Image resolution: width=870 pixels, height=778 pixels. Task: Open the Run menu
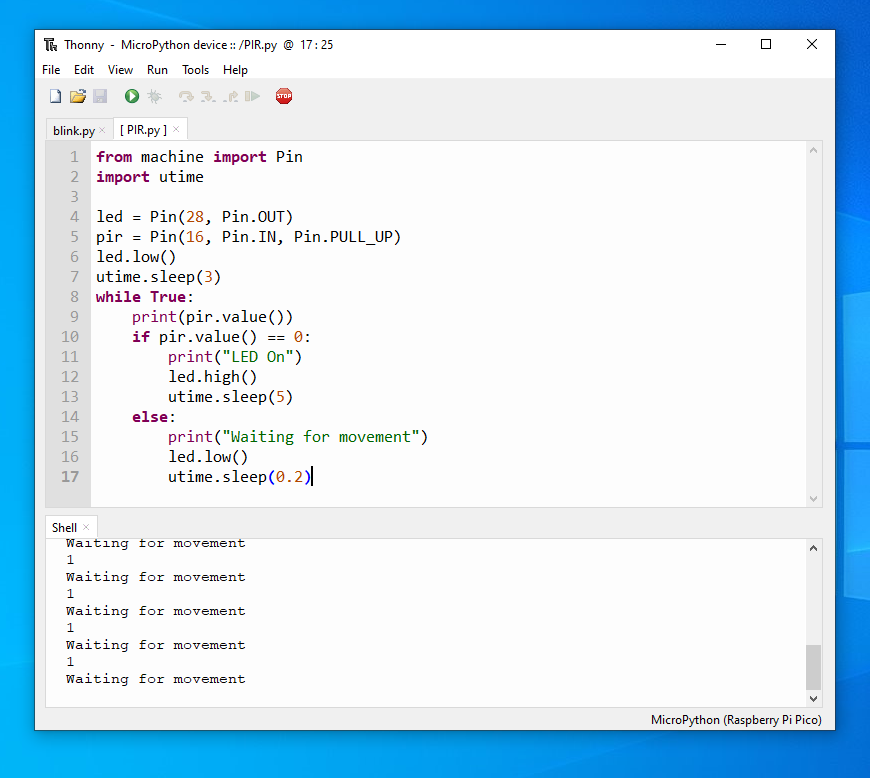click(157, 70)
